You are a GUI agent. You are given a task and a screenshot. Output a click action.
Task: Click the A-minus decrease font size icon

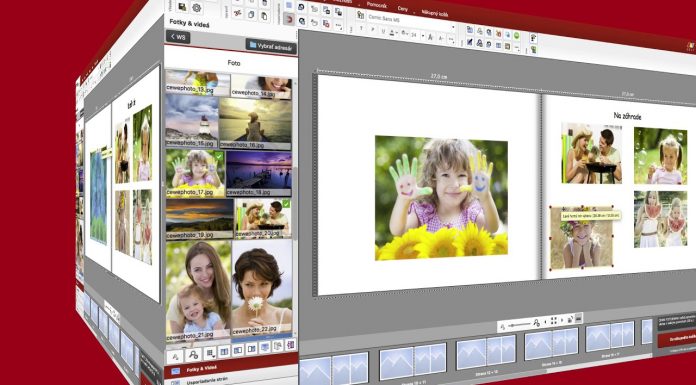(x=441, y=38)
